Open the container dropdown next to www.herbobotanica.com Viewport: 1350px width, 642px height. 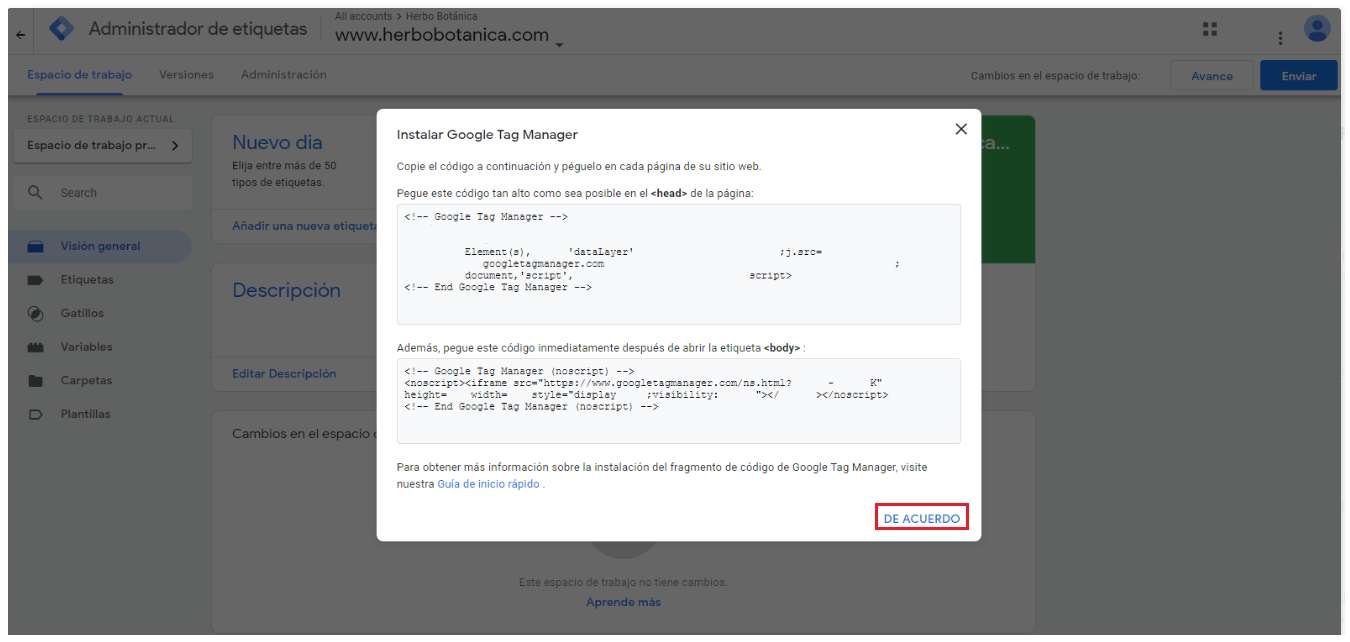click(x=559, y=44)
